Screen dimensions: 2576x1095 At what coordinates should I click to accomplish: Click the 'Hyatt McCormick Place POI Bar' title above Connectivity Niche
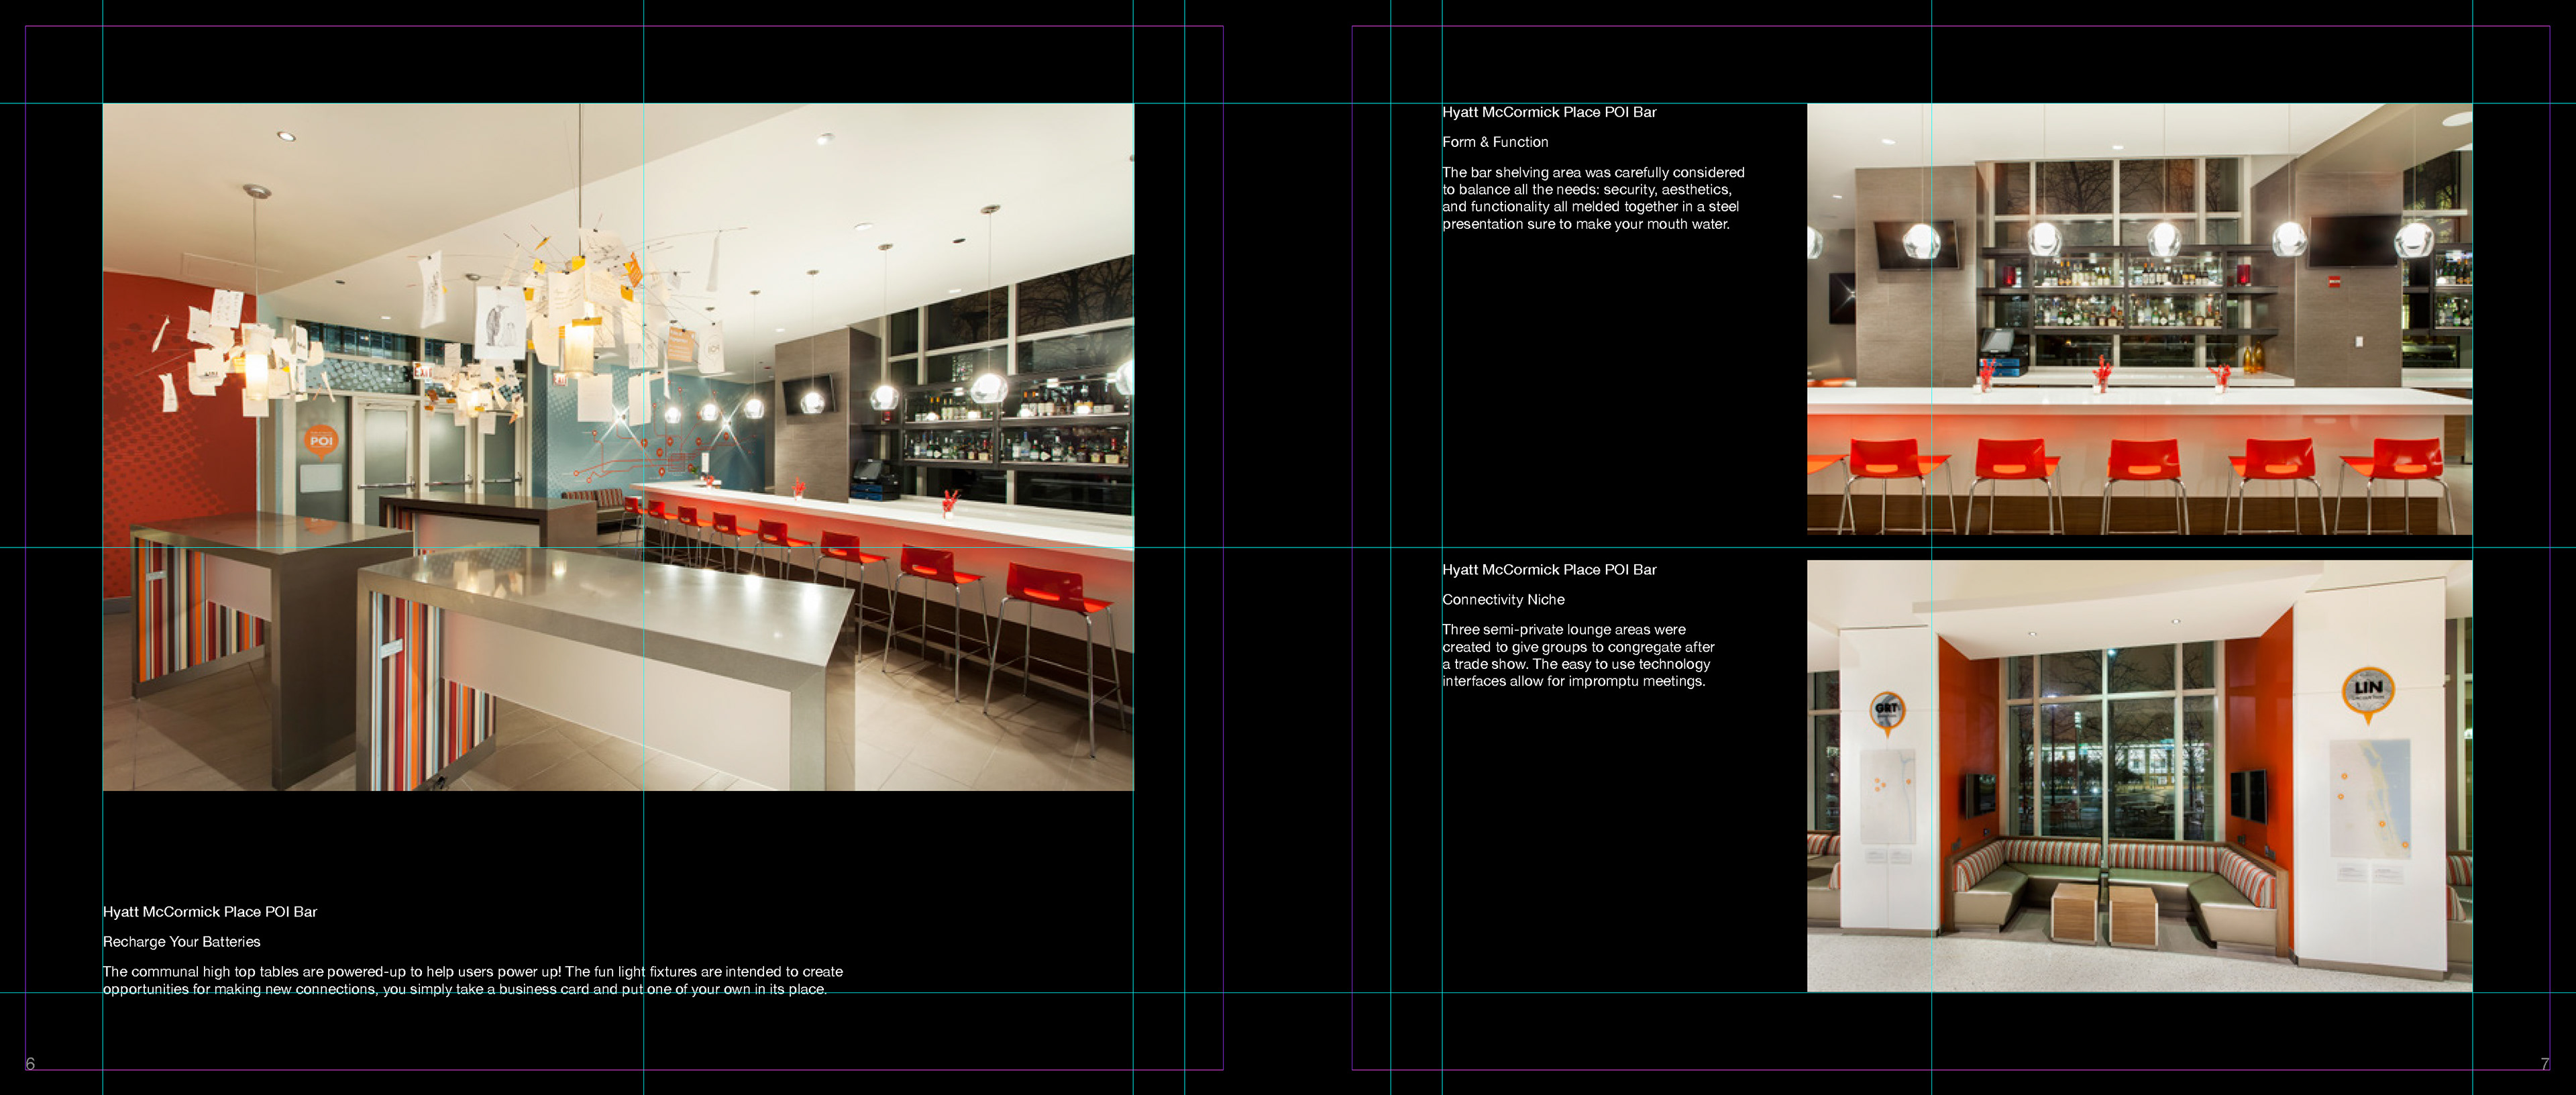pos(1549,570)
